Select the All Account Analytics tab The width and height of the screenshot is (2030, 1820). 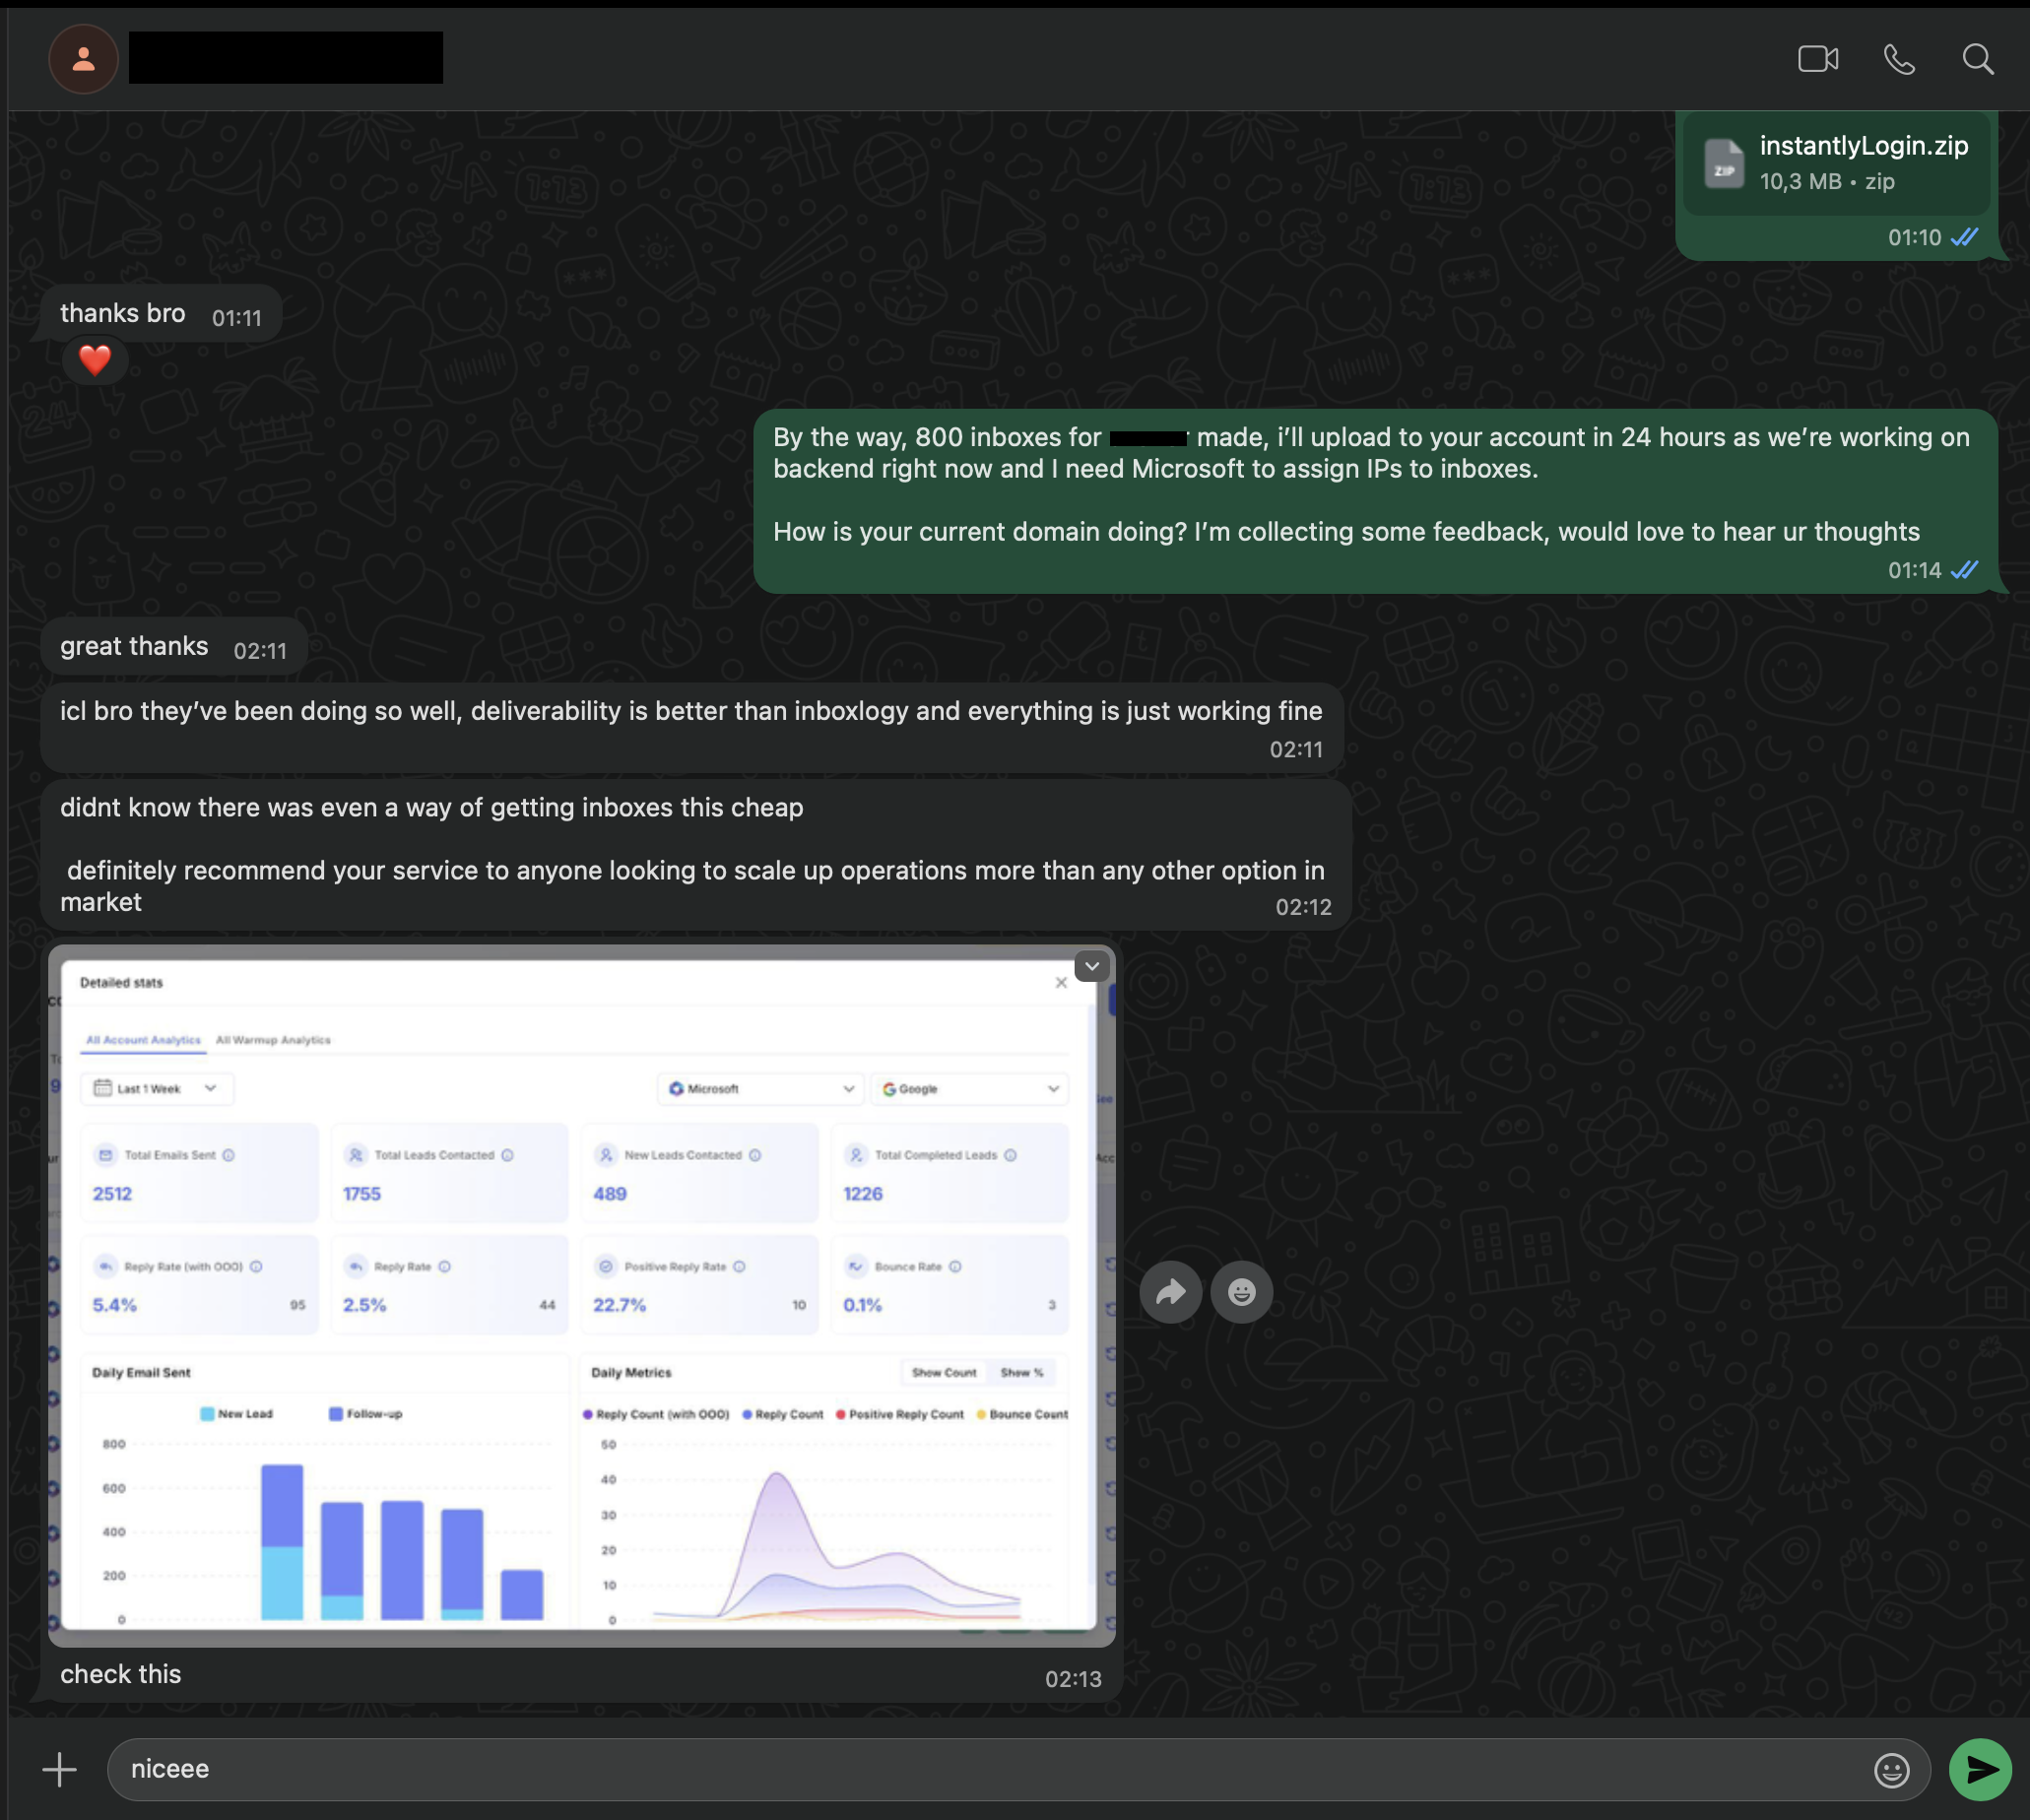click(x=143, y=1040)
